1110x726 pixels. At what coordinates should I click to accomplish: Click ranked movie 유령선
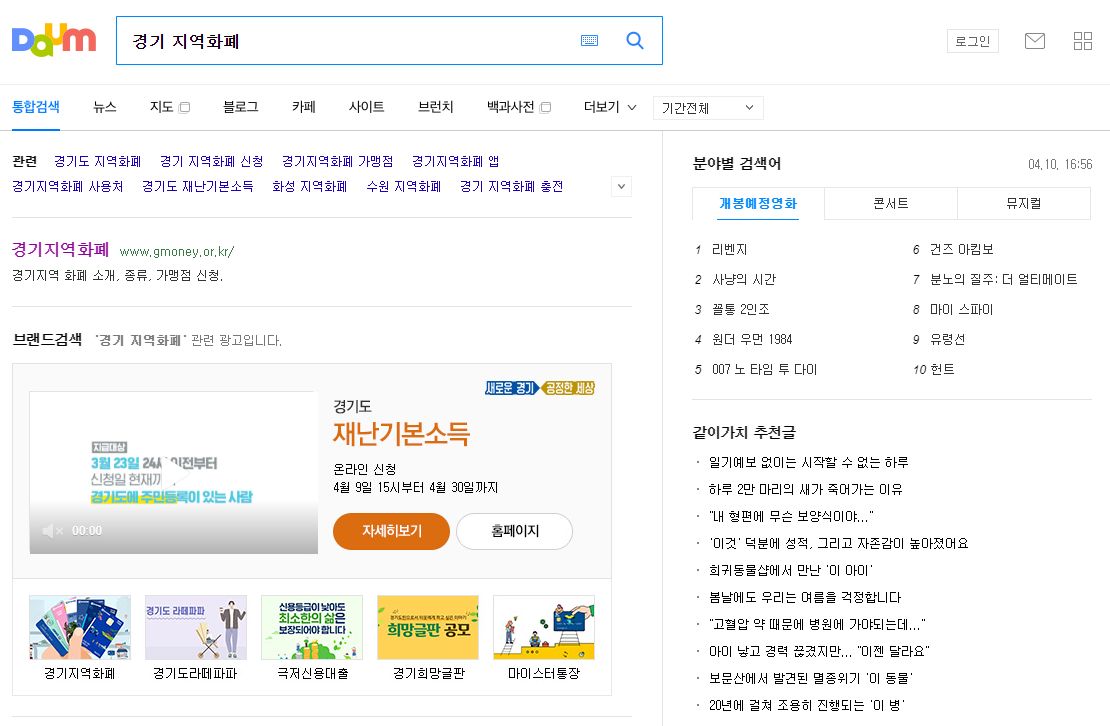(x=947, y=339)
